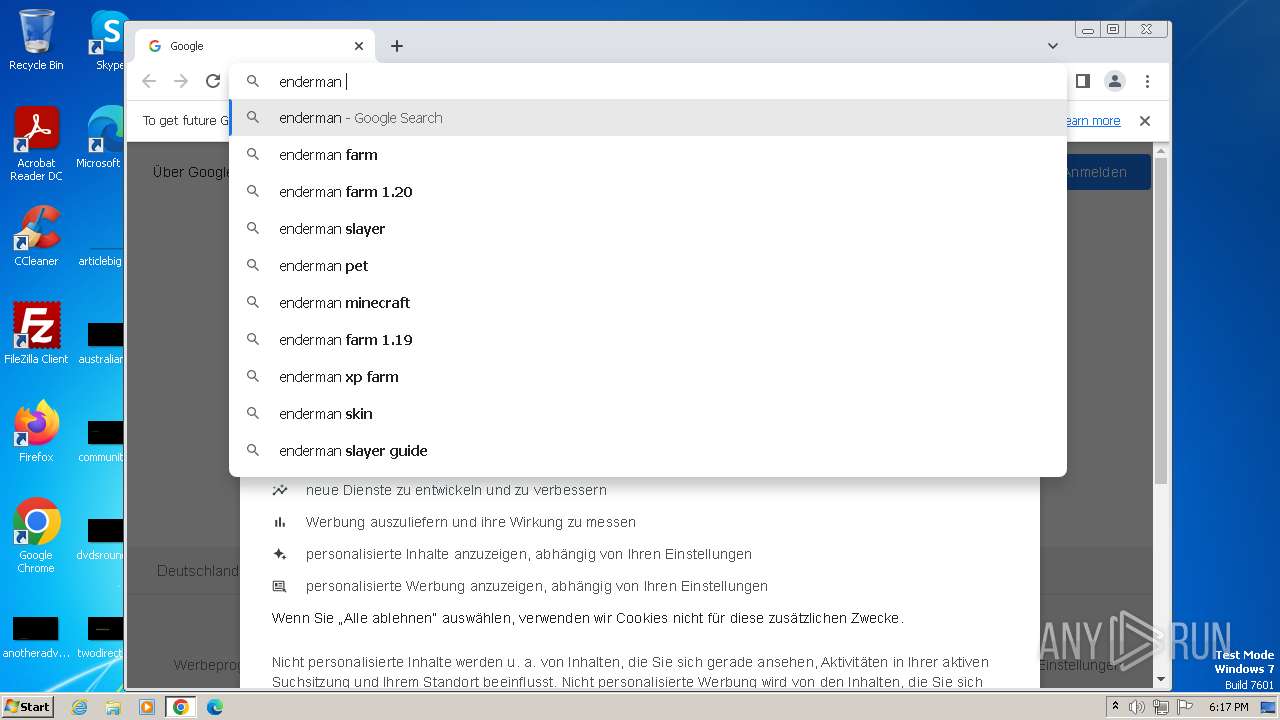Open Recycle Bin desktop icon
This screenshot has width=1280, height=720.
(x=36, y=40)
